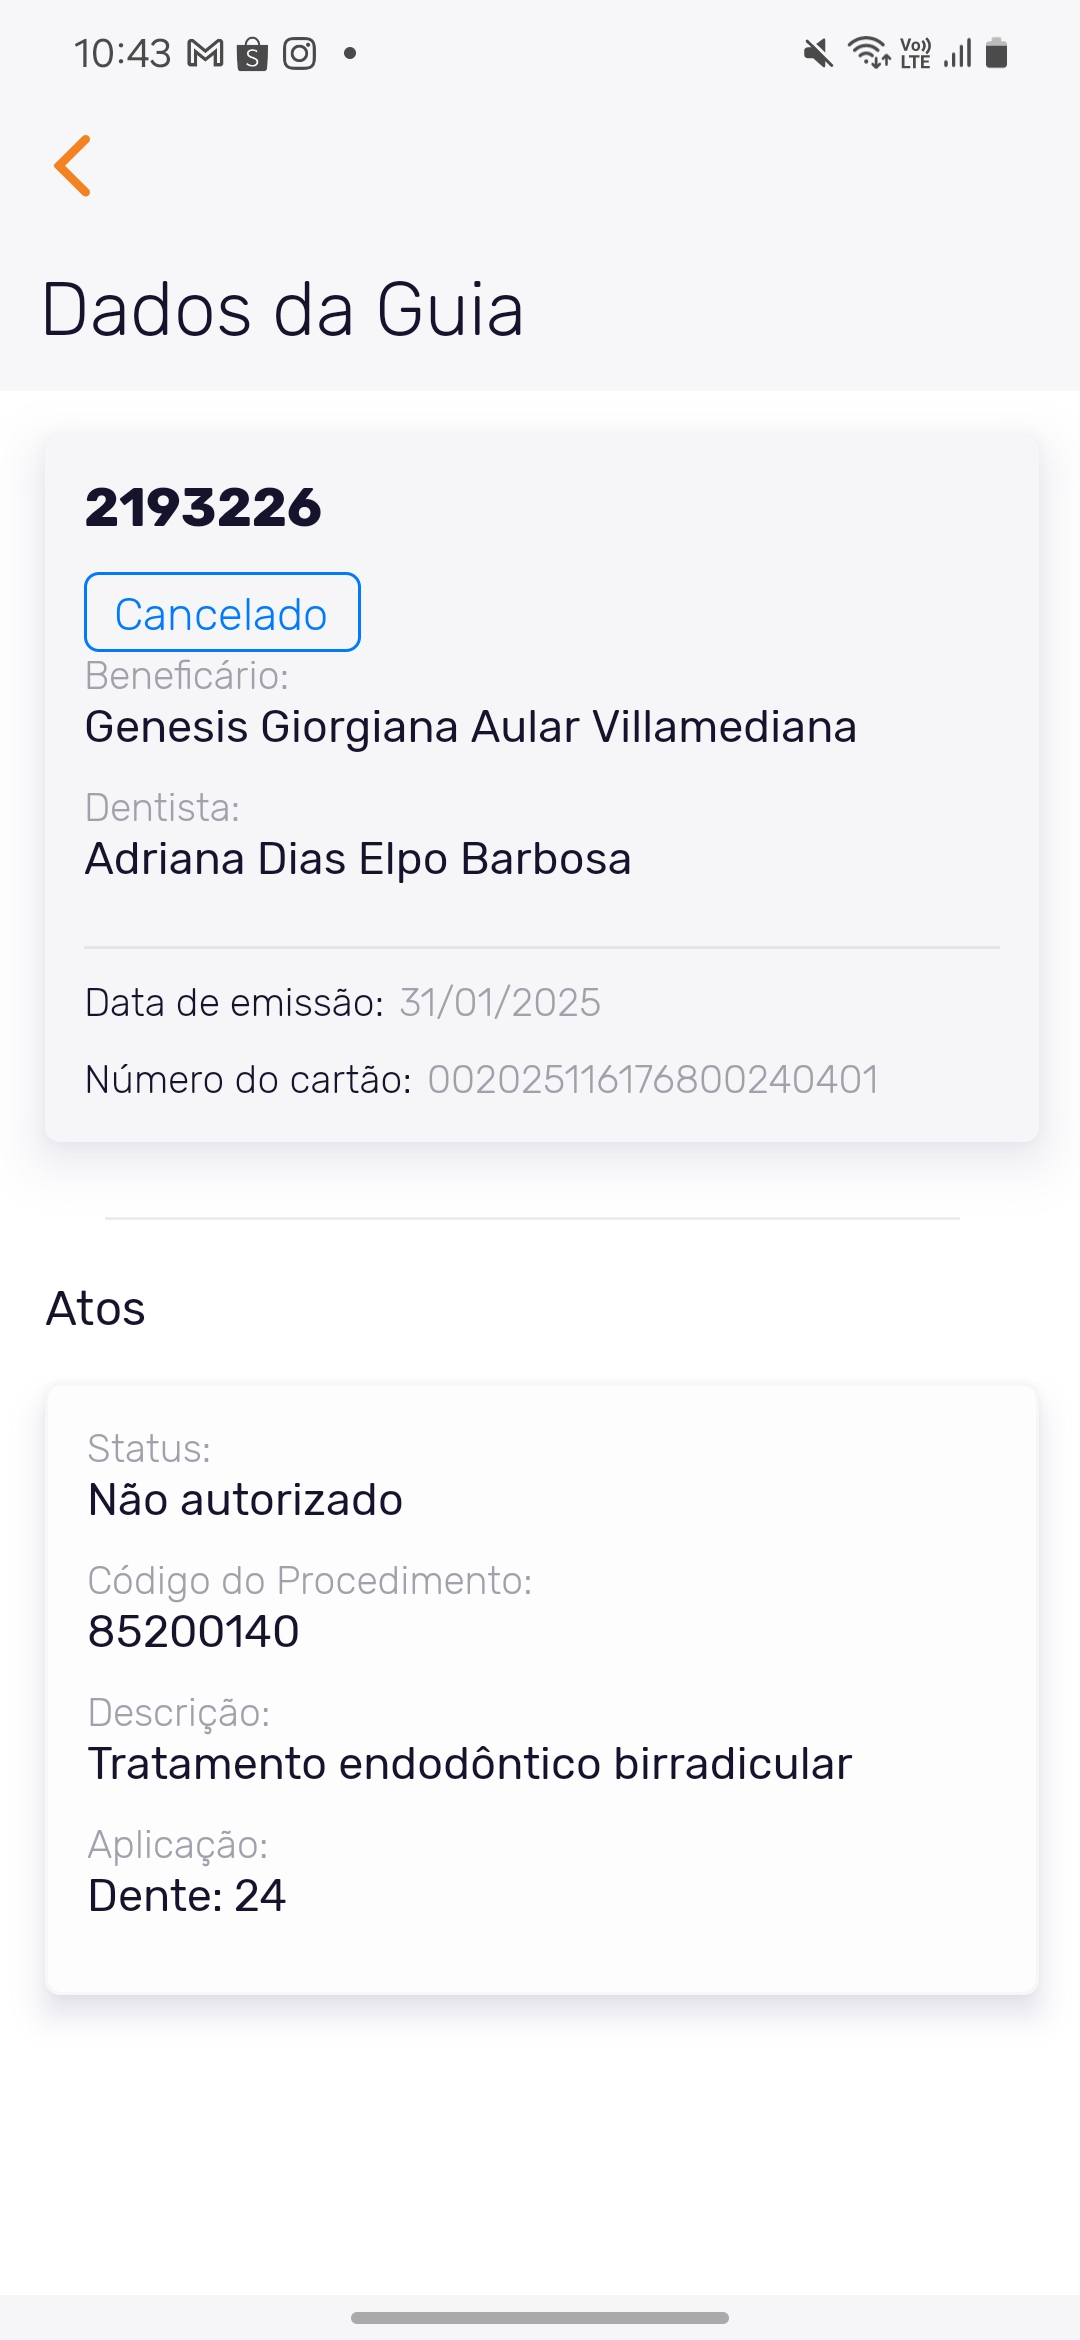This screenshot has width=1080, height=2340.
Task: Tap the Dente: 24 application text
Action: [x=187, y=1896]
